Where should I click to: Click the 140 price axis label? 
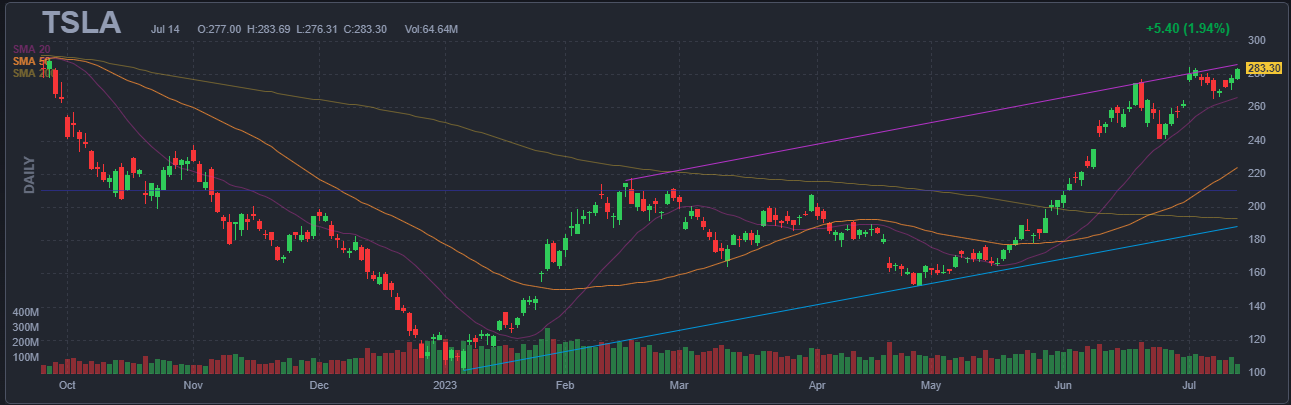[1256, 307]
